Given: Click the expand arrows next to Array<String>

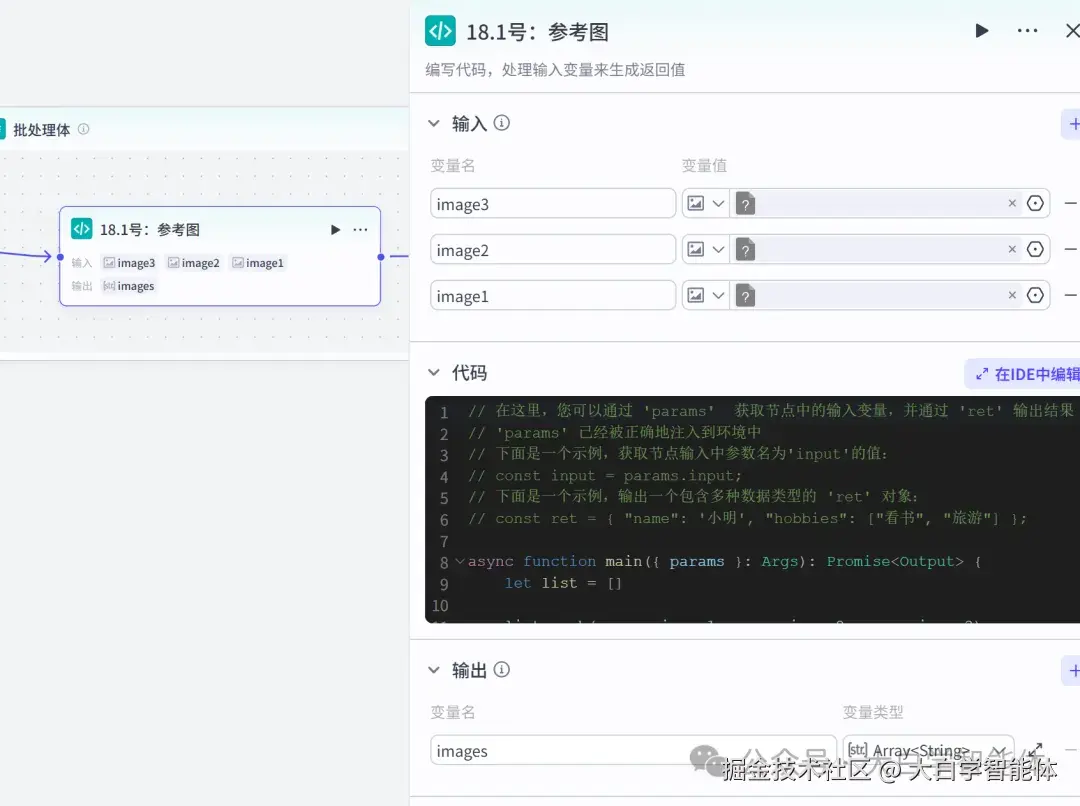Looking at the screenshot, I should pos(1036,748).
